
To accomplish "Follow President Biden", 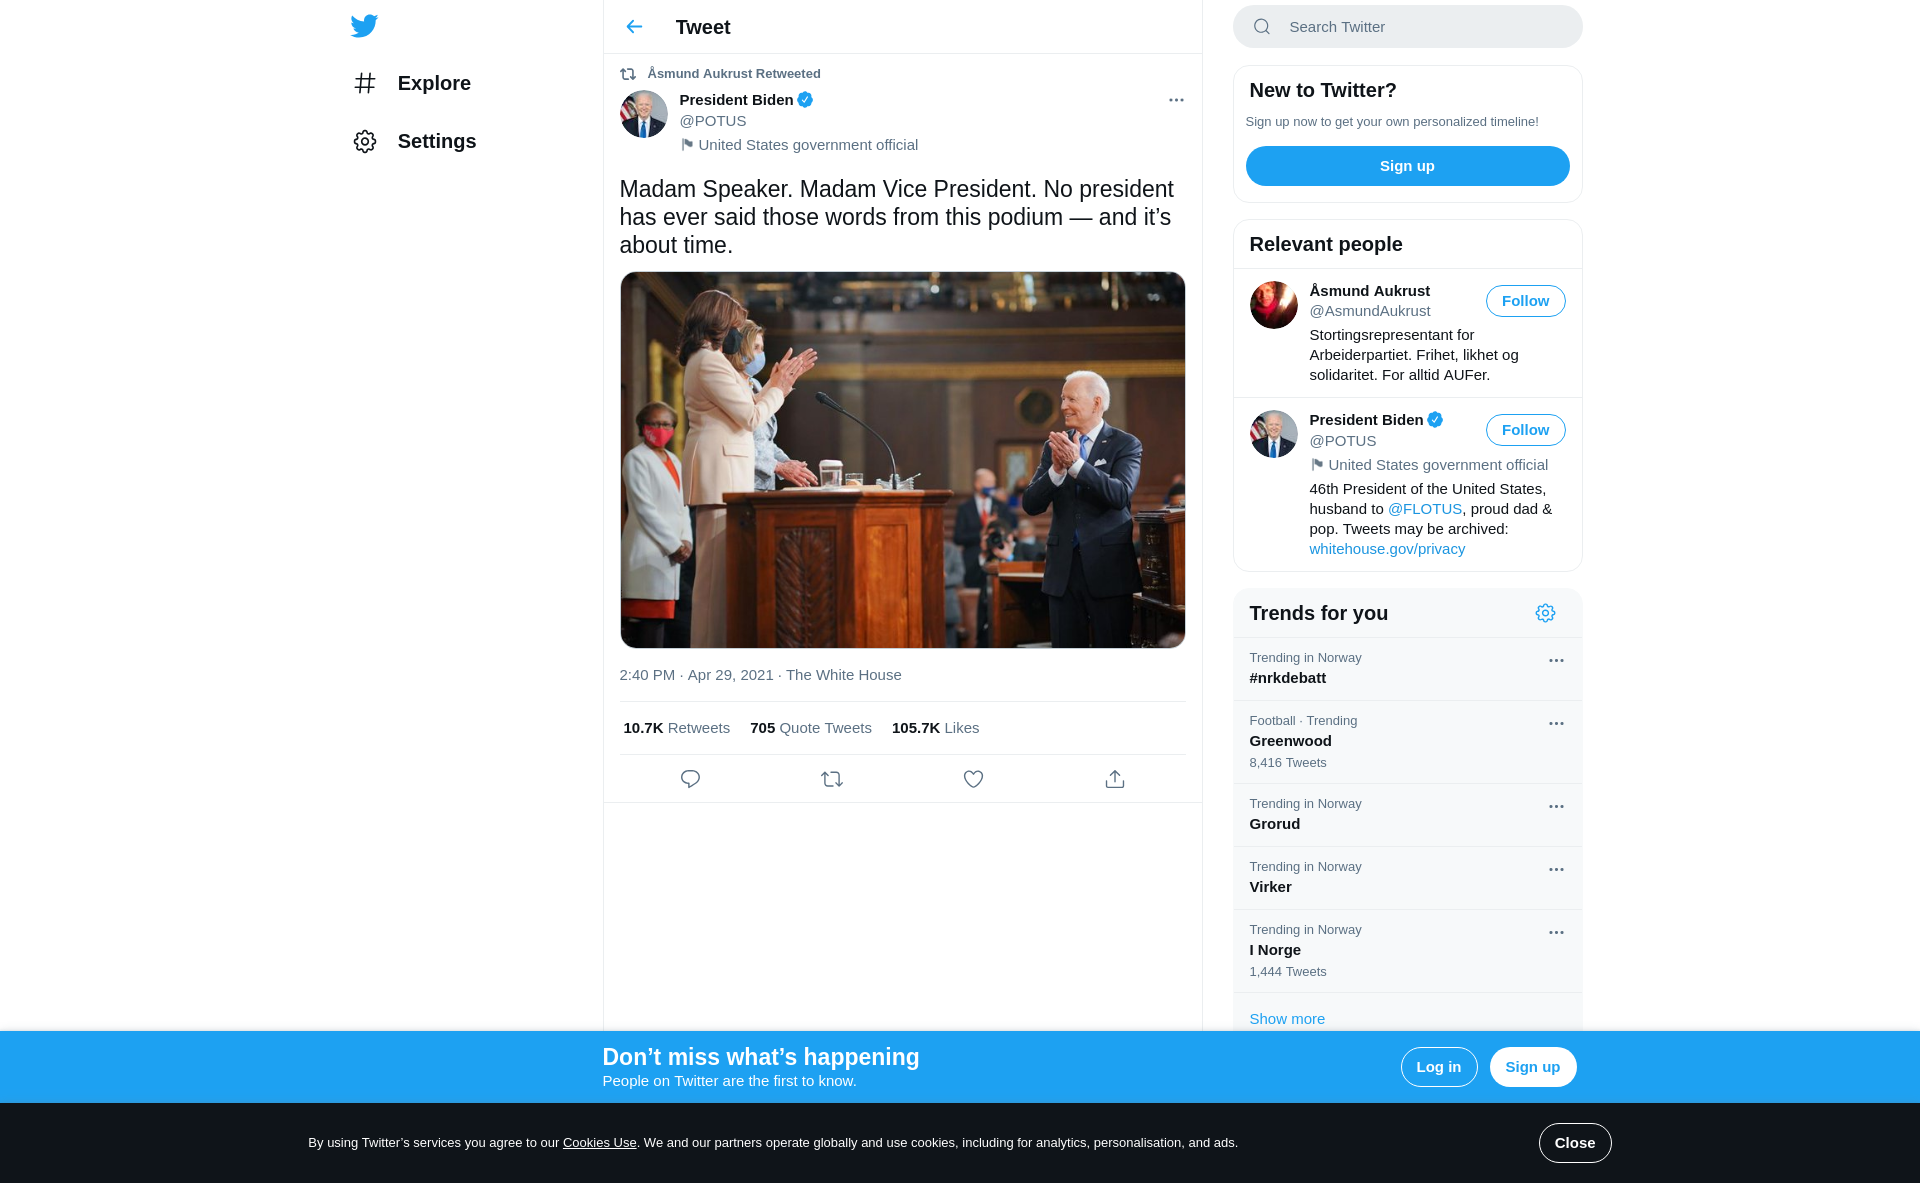I will click(x=1525, y=430).
